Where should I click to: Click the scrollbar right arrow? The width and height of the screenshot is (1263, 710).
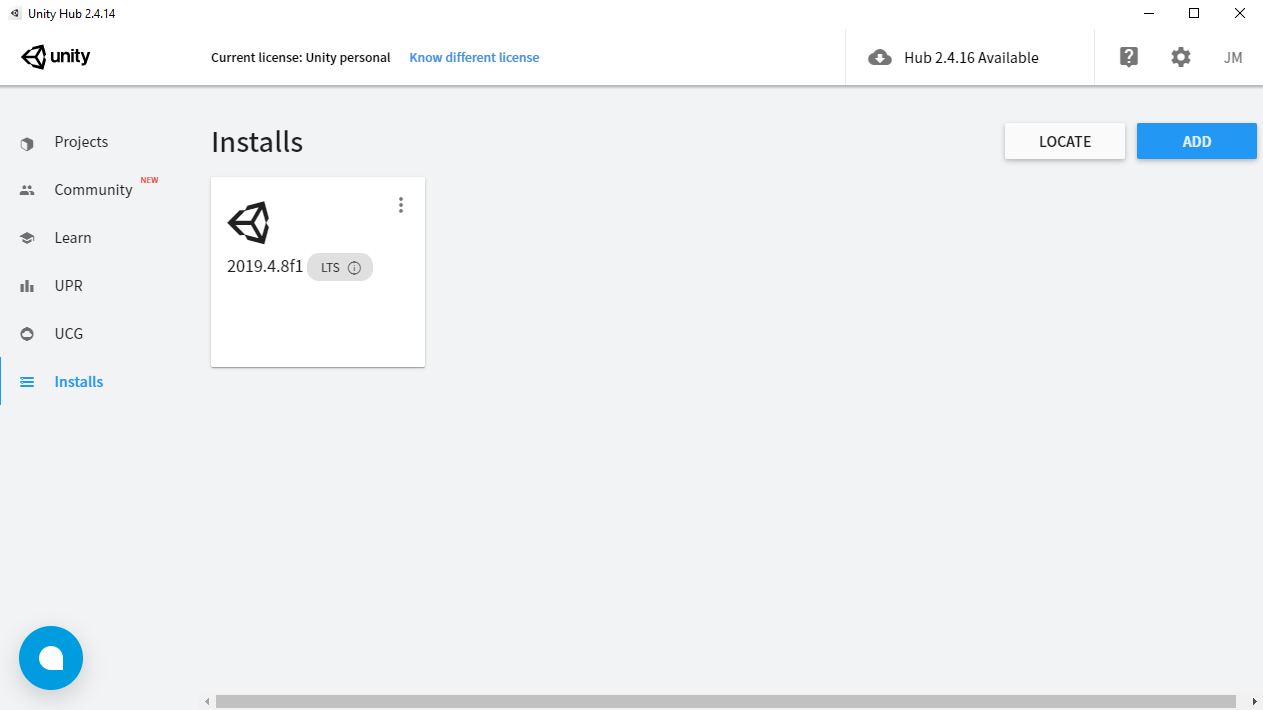(1254, 702)
